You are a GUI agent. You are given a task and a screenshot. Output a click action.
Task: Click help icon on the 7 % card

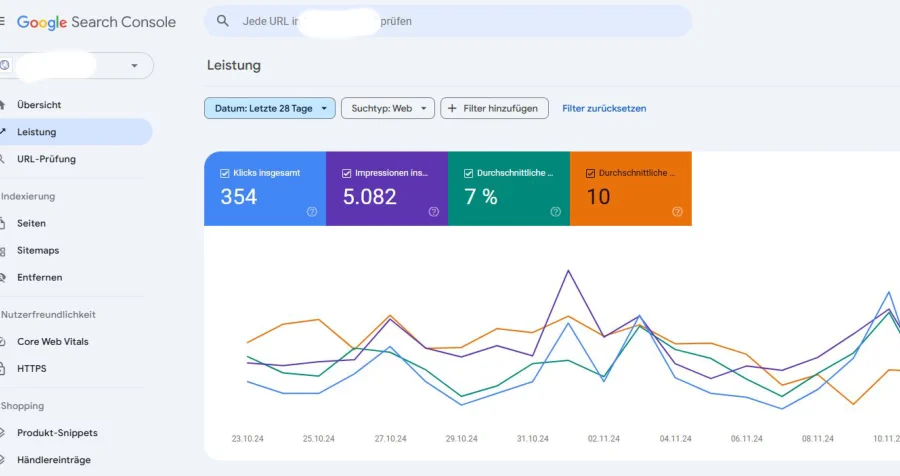[x=555, y=211]
